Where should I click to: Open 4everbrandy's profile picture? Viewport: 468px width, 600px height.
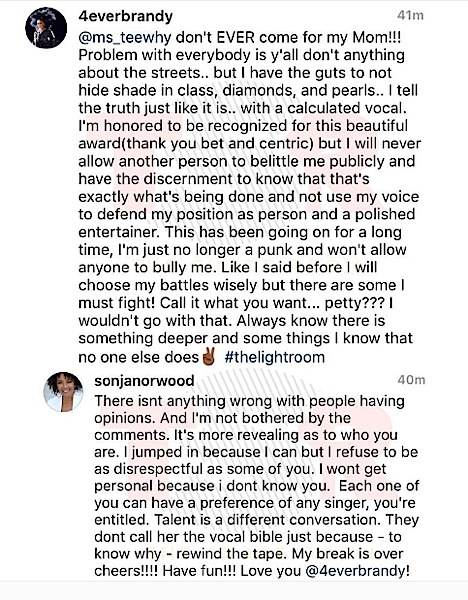point(46,28)
